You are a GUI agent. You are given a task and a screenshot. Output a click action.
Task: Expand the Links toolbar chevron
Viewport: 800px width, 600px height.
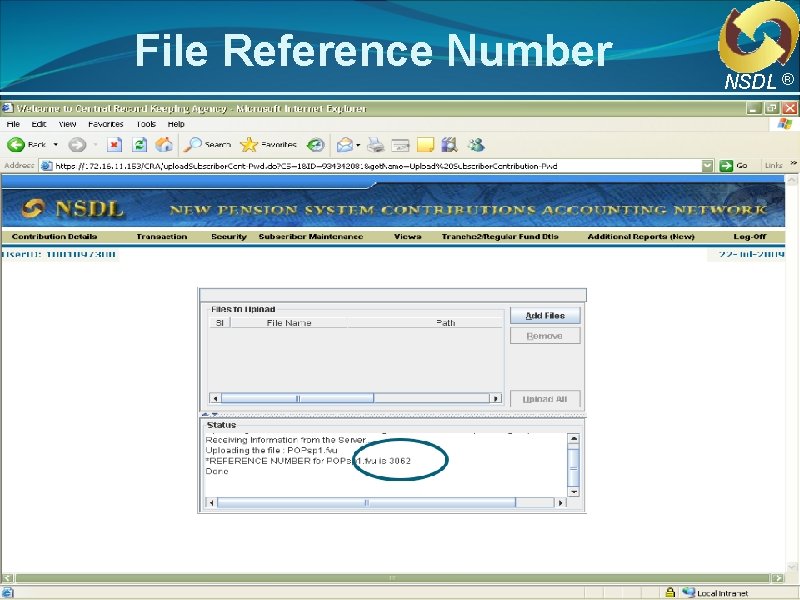[793, 164]
